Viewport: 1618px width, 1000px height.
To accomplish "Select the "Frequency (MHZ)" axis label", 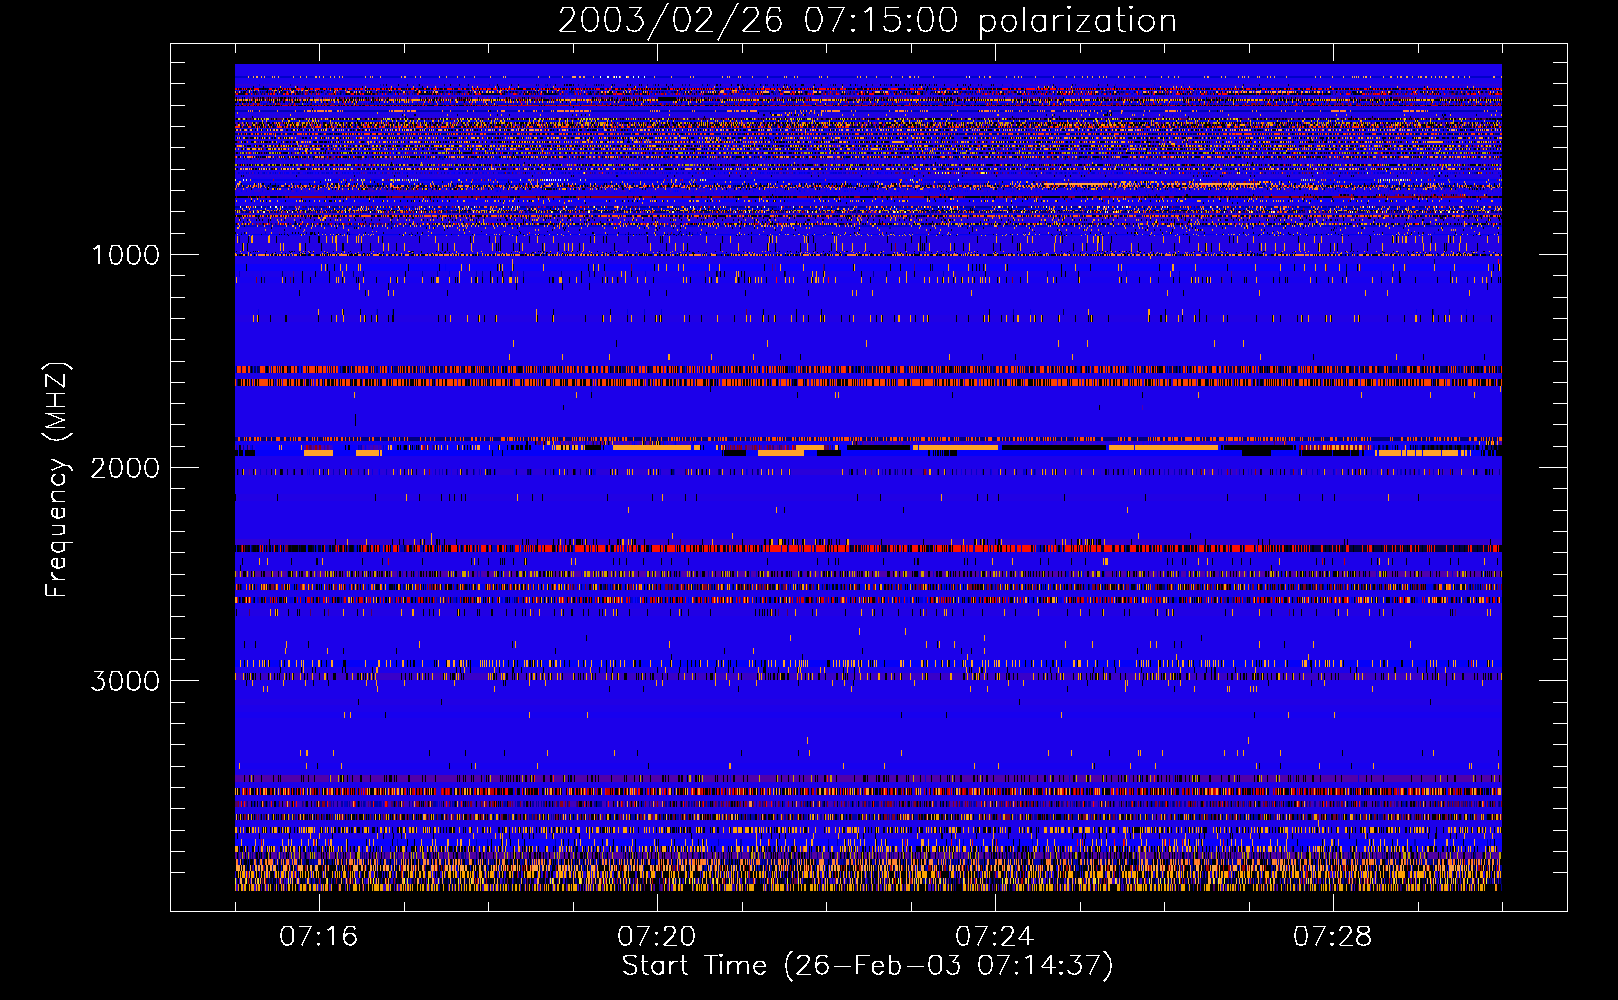I will (57, 479).
